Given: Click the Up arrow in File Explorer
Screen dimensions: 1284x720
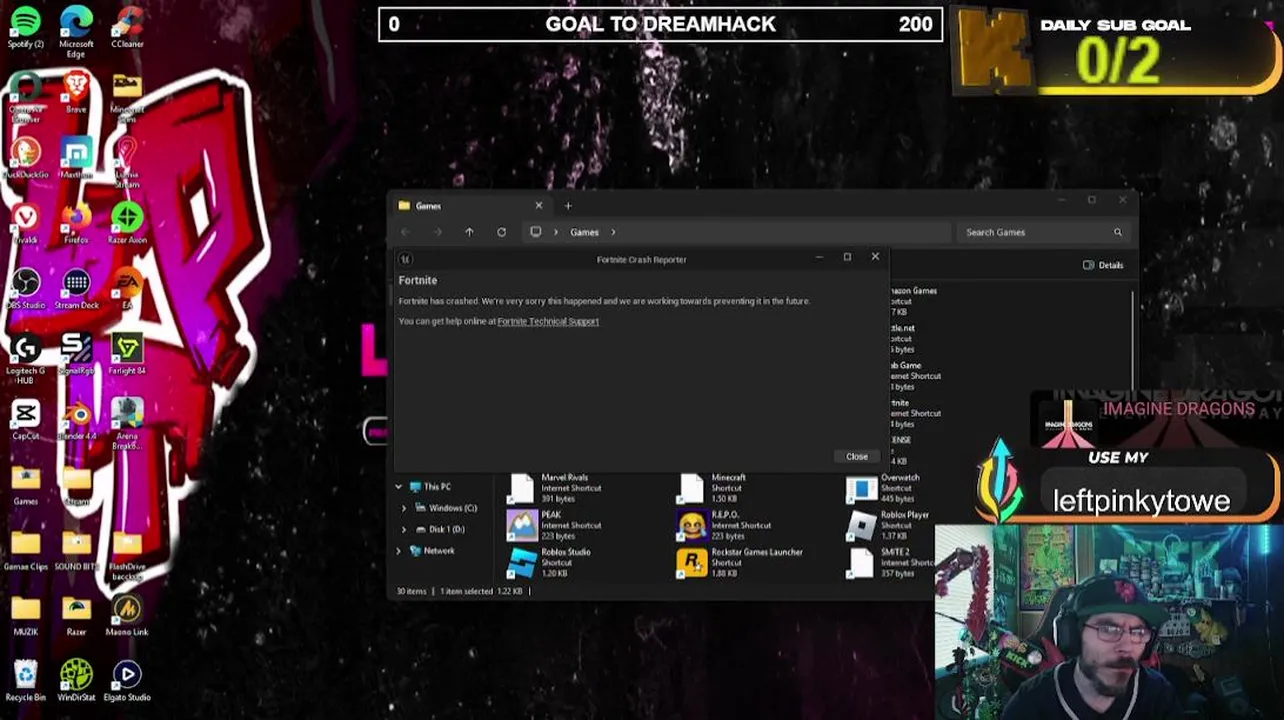Looking at the screenshot, I should click(x=469, y=232).
